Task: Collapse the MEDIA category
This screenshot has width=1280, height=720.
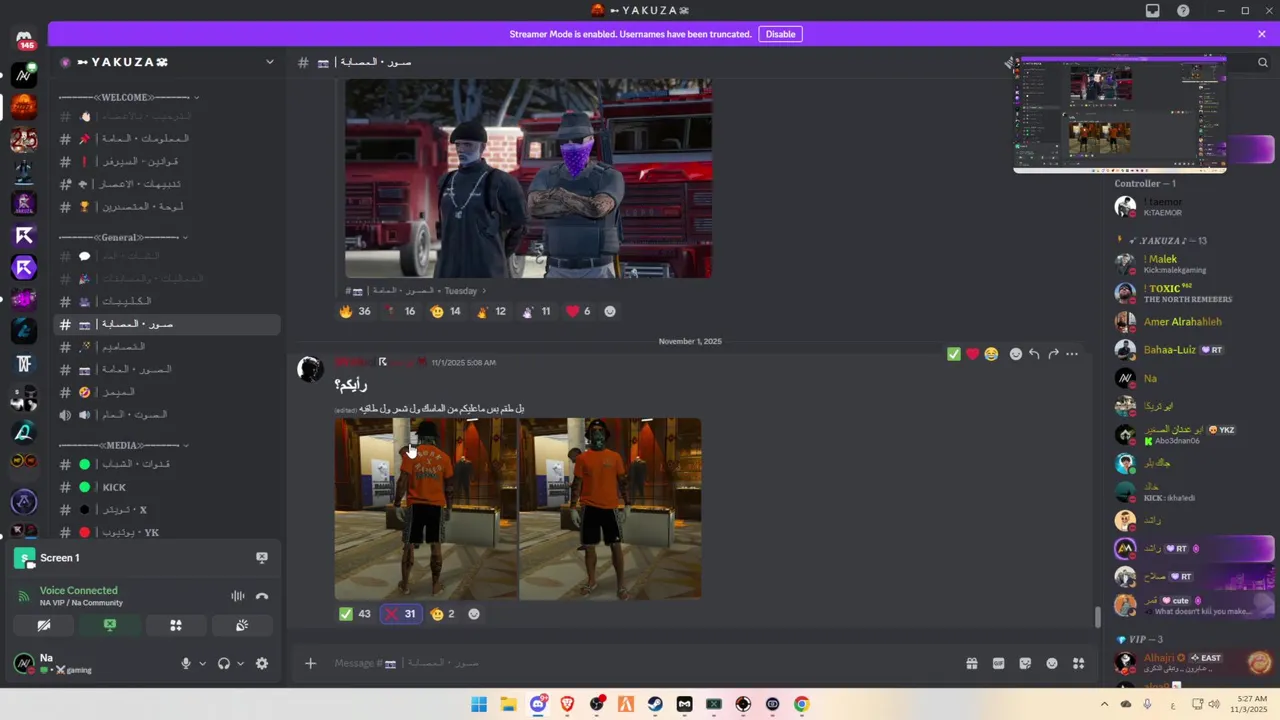Action: pos(124,445)
